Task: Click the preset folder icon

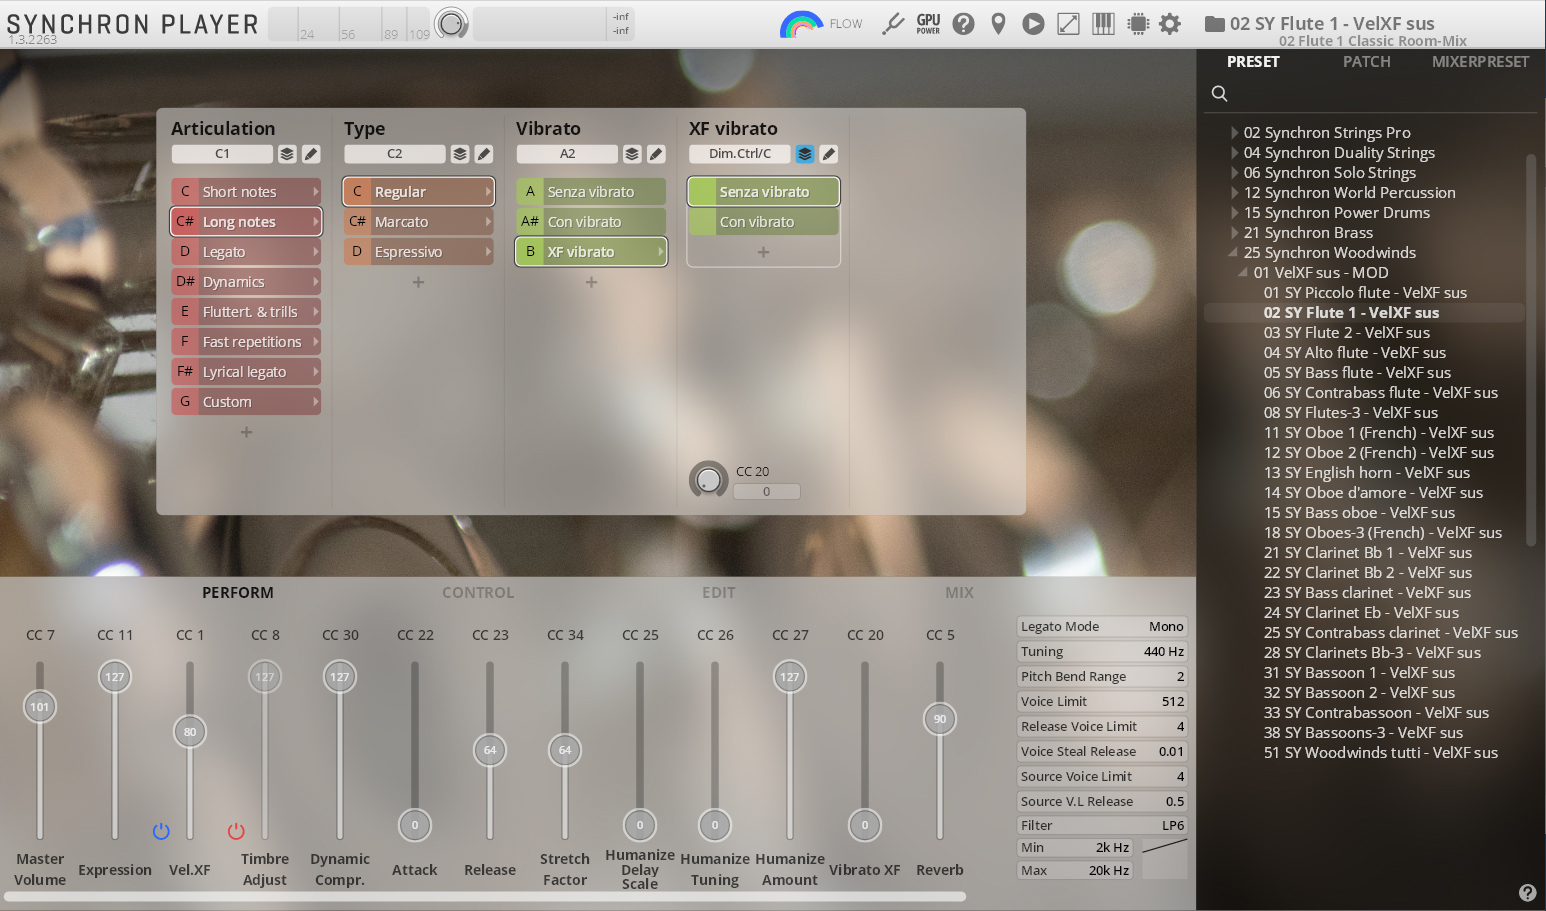Action: click(x=1214, y=24)
